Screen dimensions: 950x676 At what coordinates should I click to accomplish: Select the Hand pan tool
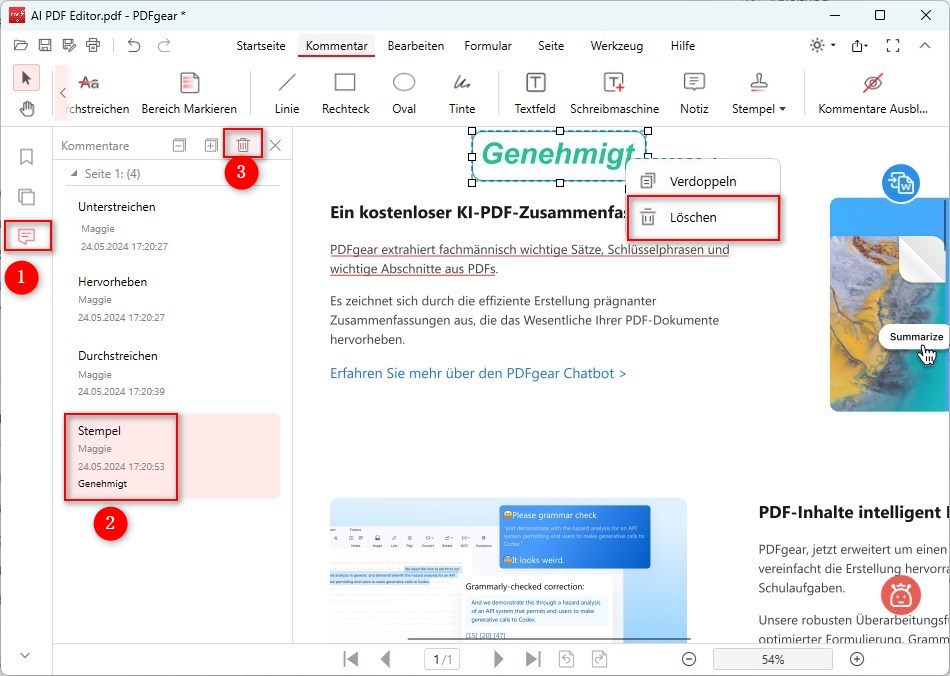26,109
